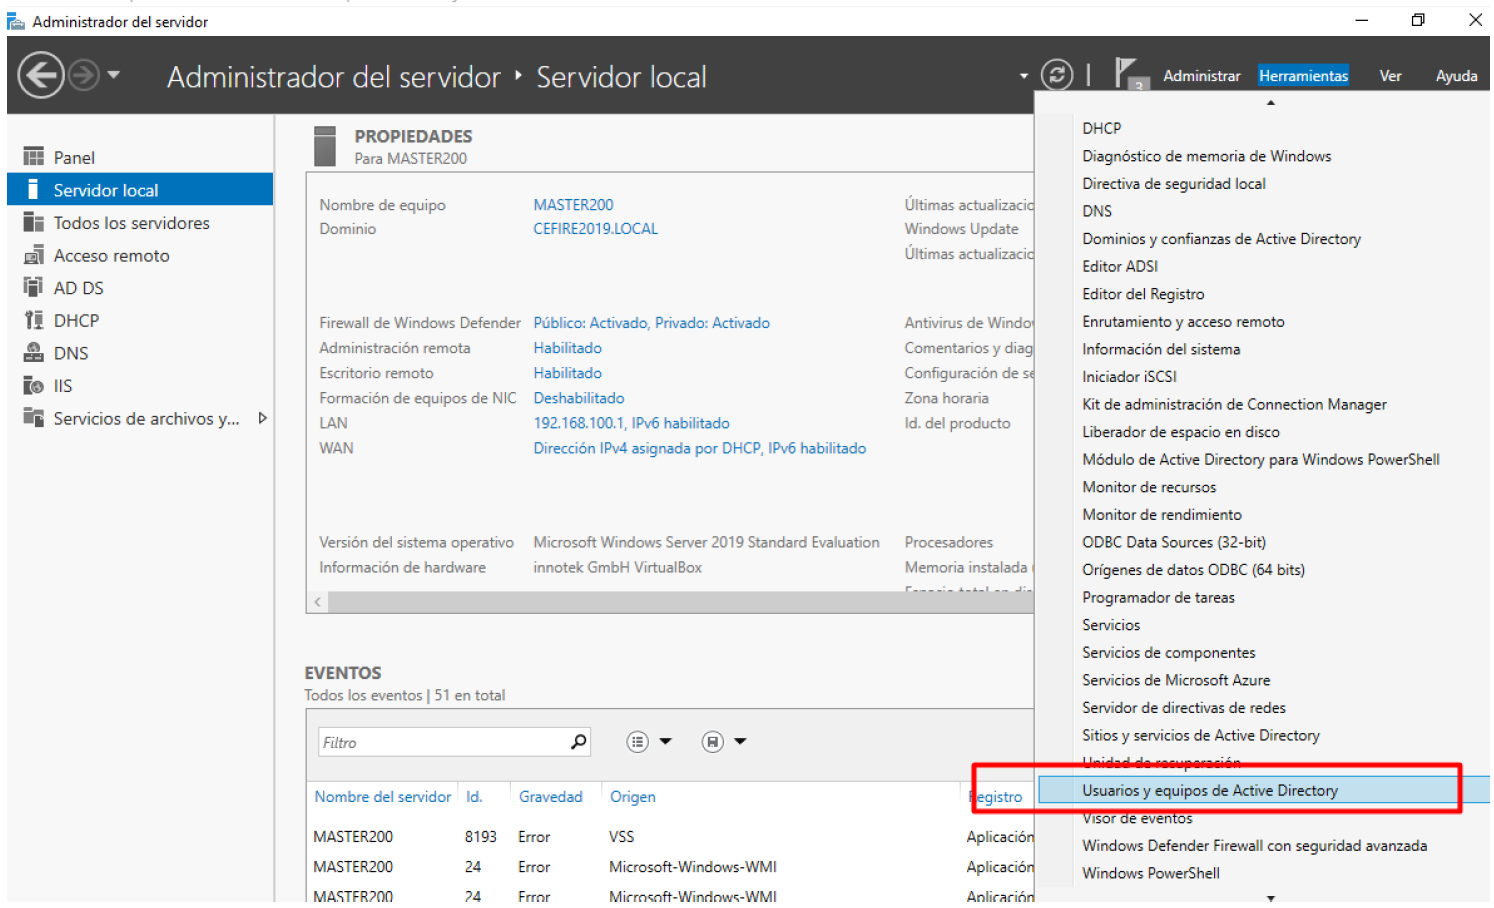Open the Administrar menu

tap(1201, 76)
